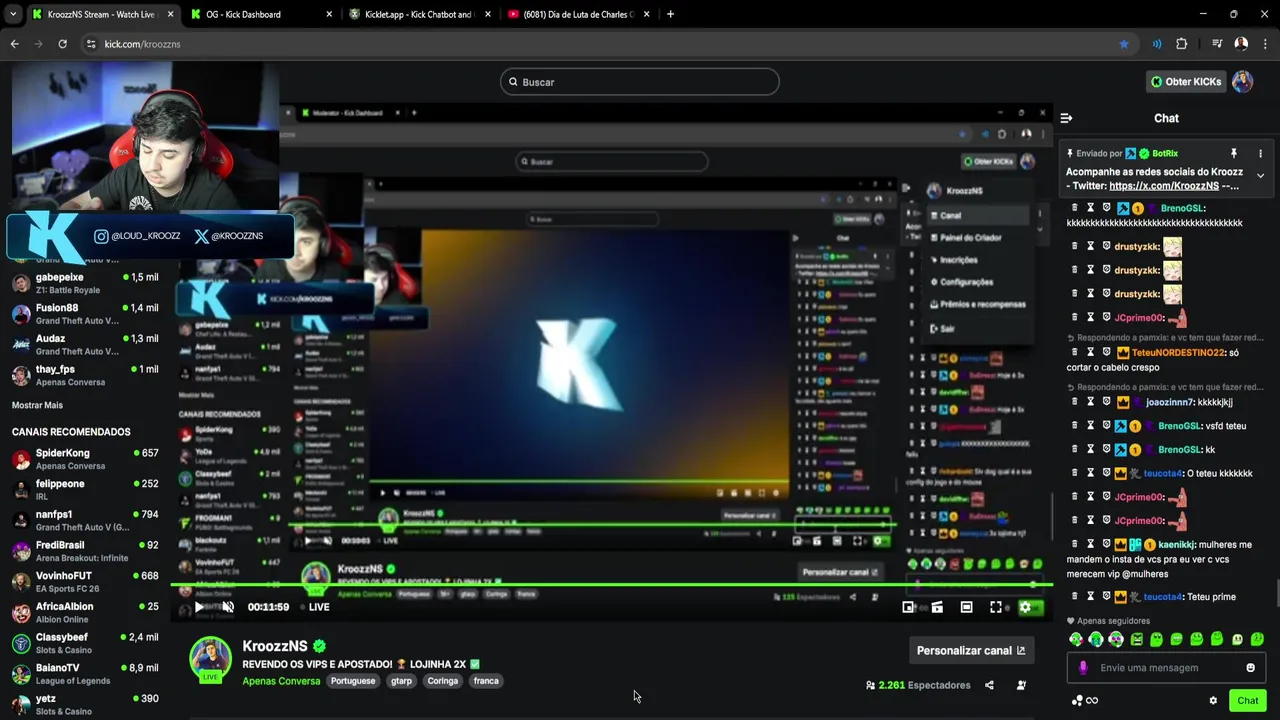
Task: Unpin the BotRix pinned message
Action: tap(1233, 153)
